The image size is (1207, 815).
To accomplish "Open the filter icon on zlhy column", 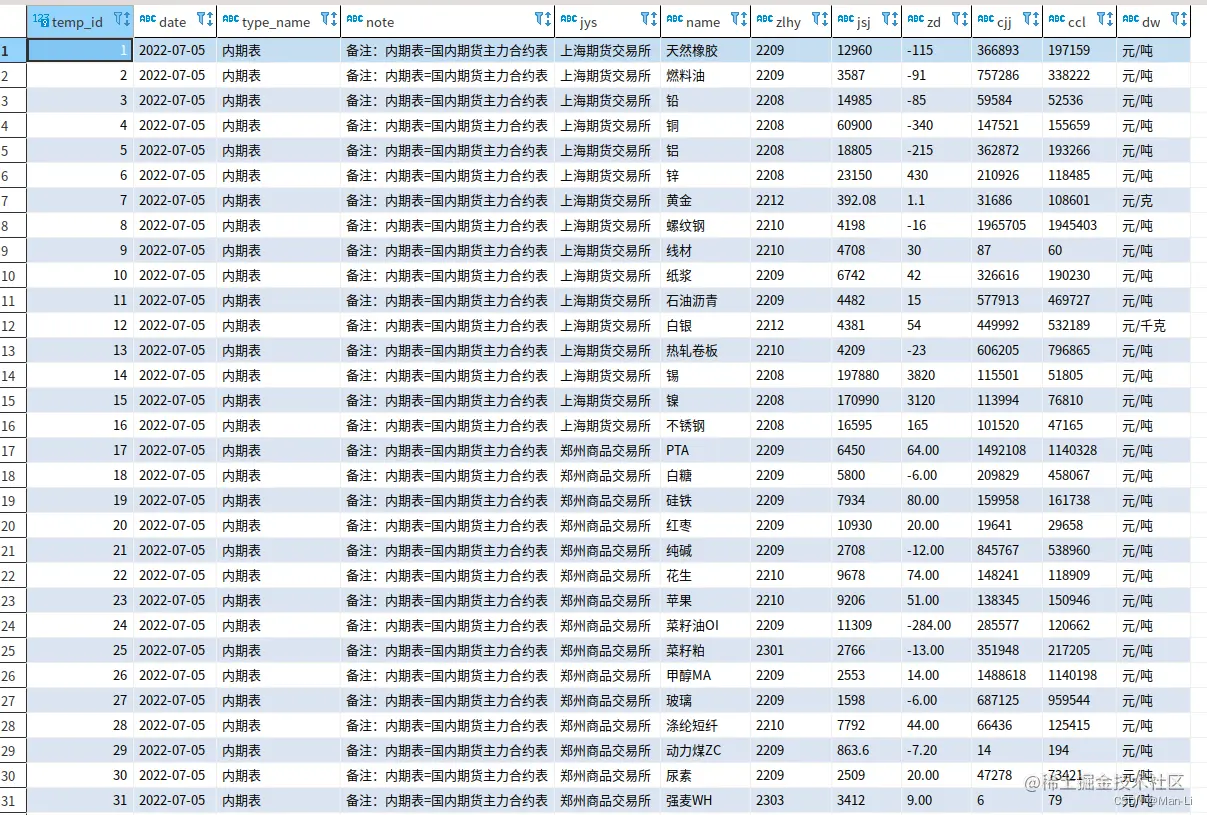I will [815, 19].
